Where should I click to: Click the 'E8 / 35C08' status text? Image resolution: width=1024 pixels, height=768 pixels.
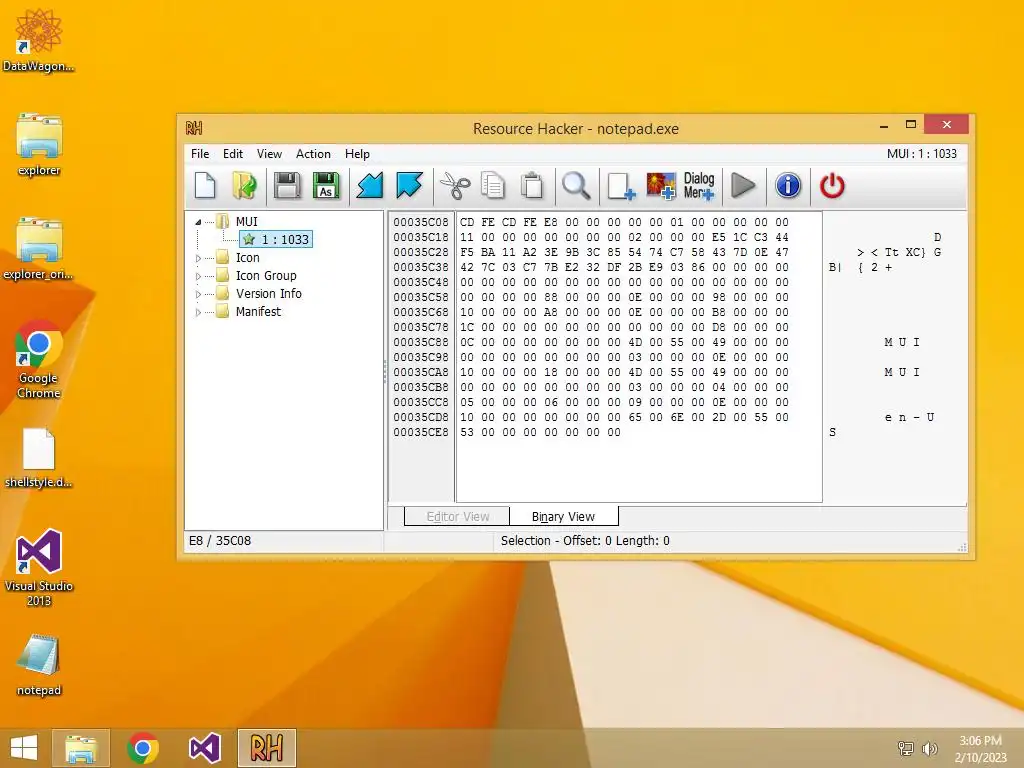tap(220, 541)
